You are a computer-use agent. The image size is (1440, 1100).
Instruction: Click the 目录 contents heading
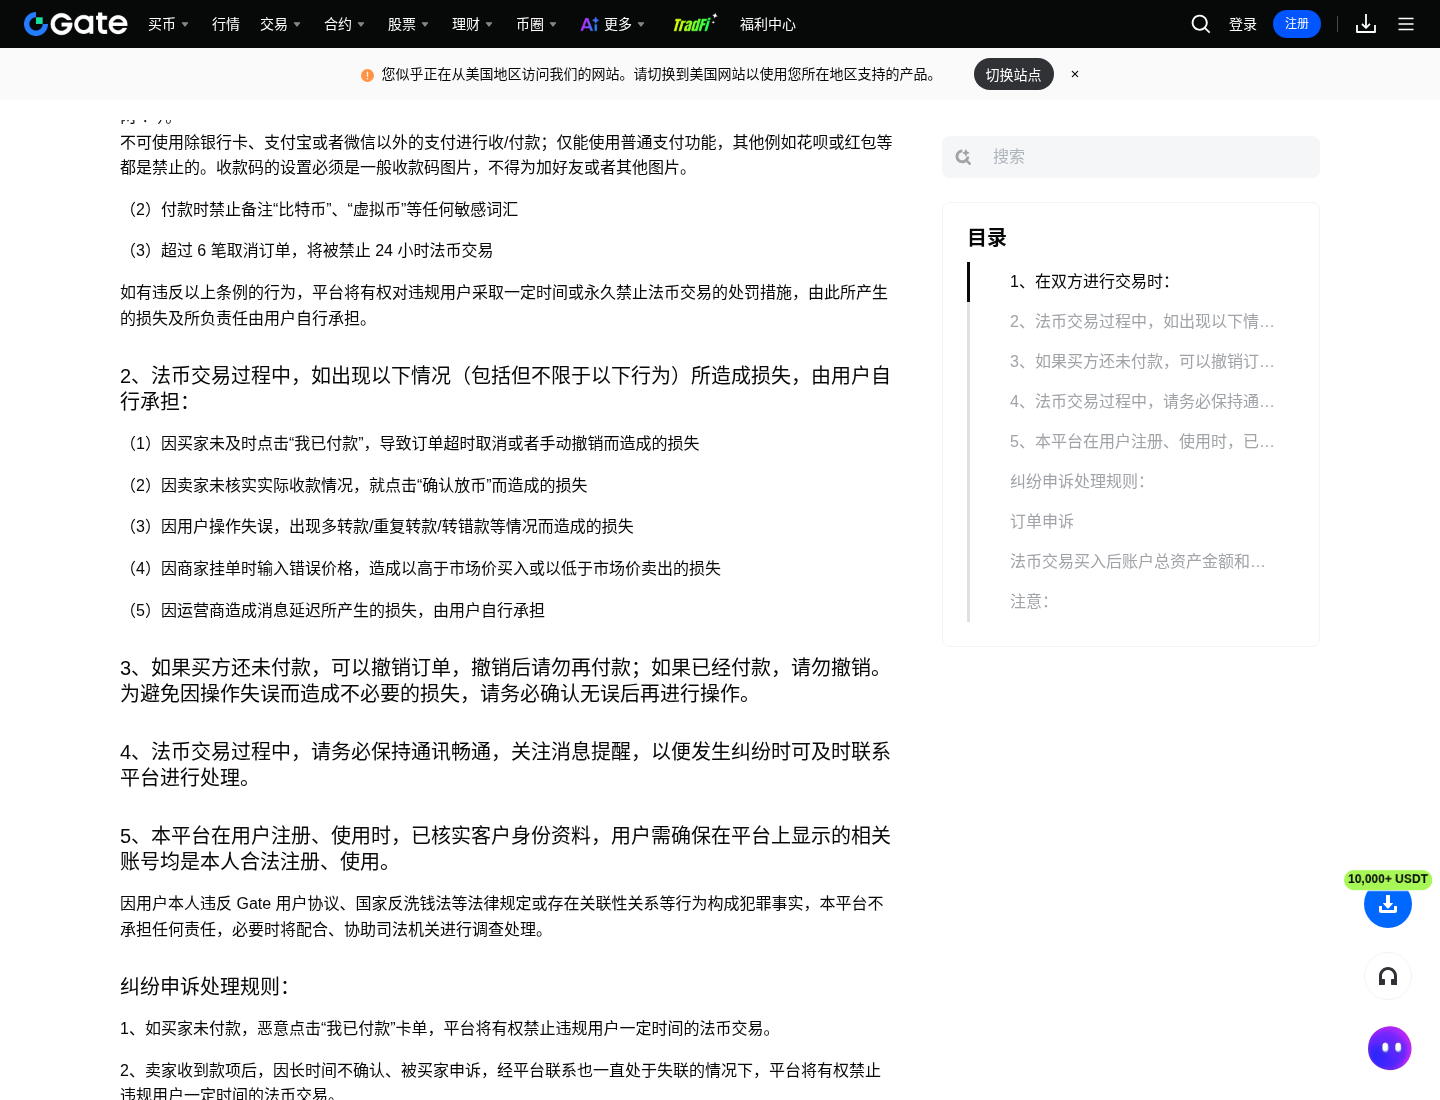pos(987,238)
